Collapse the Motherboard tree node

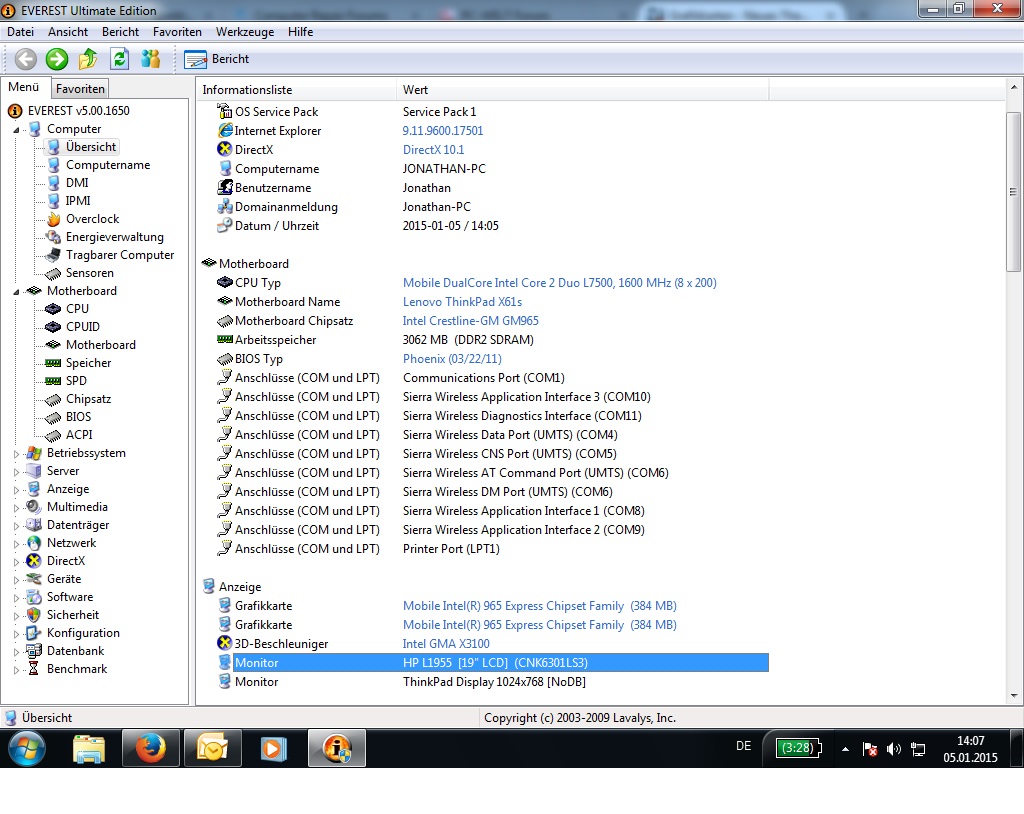coord(16,291)
